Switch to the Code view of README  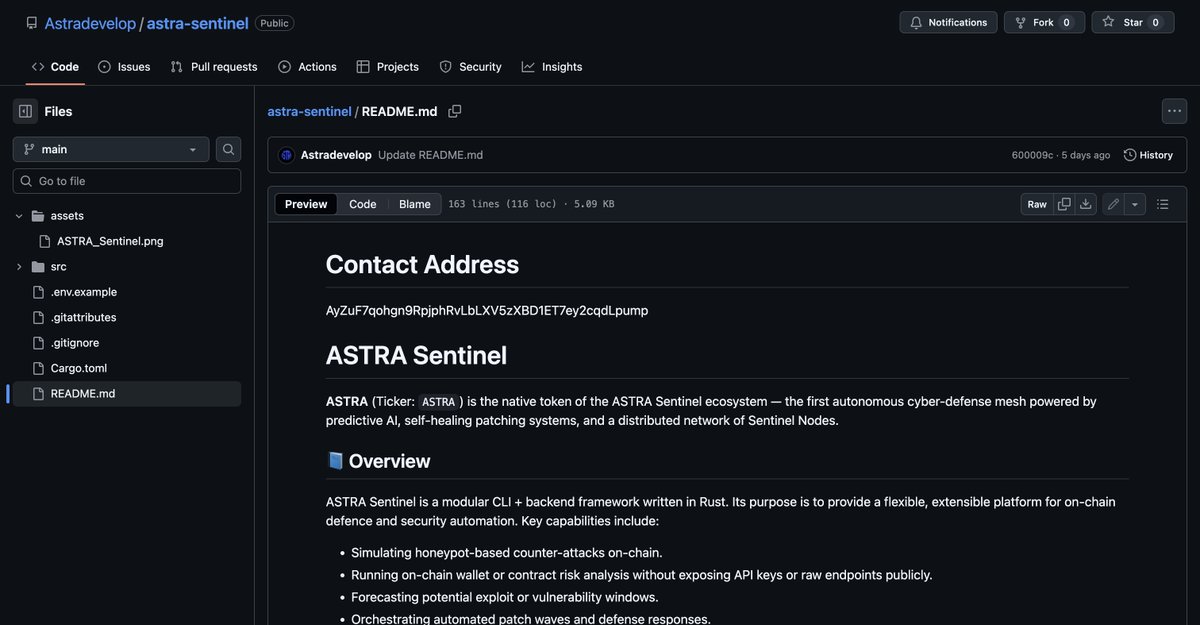(362, 203)
